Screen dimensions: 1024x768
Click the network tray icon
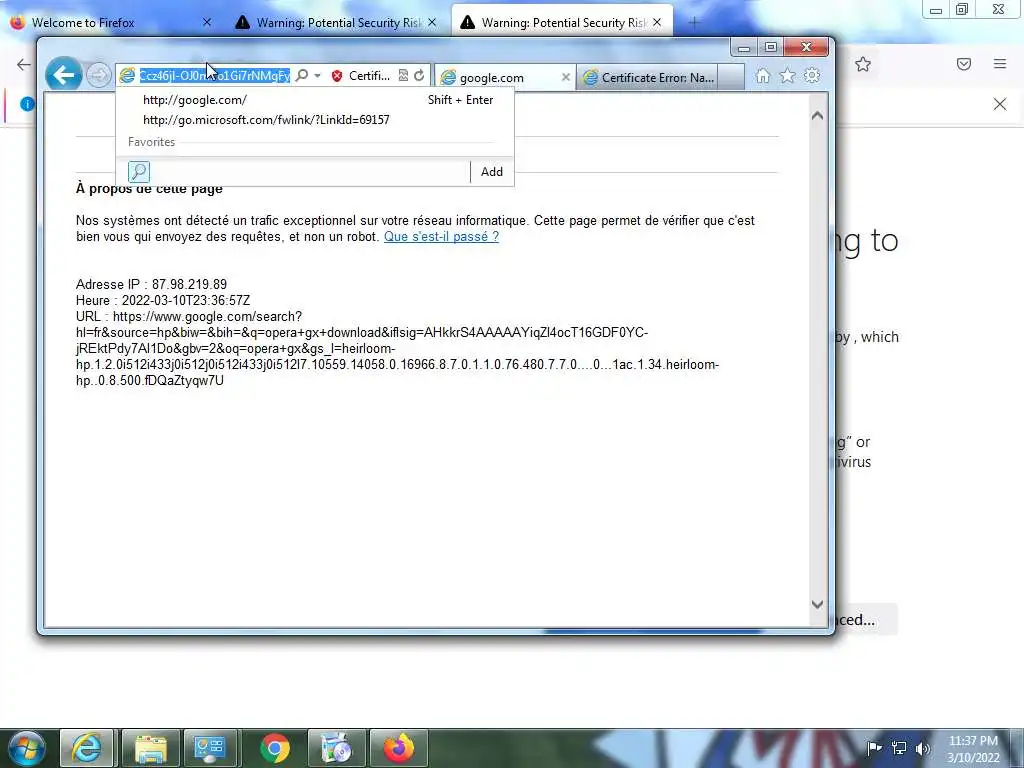point(899,748)
